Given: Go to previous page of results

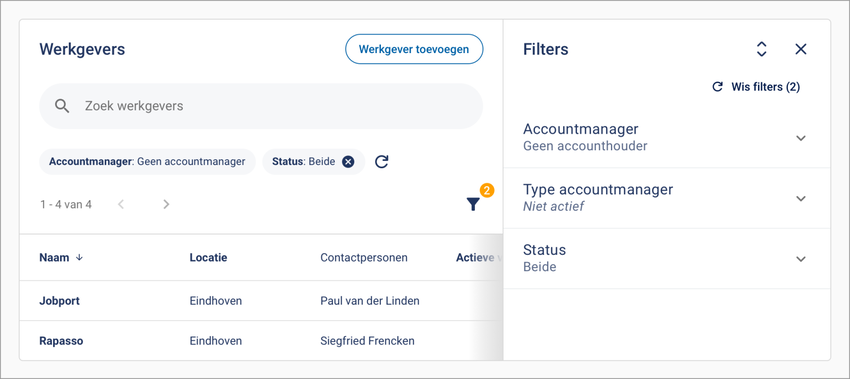Looking at the screenshot, I should click(121, 204).
